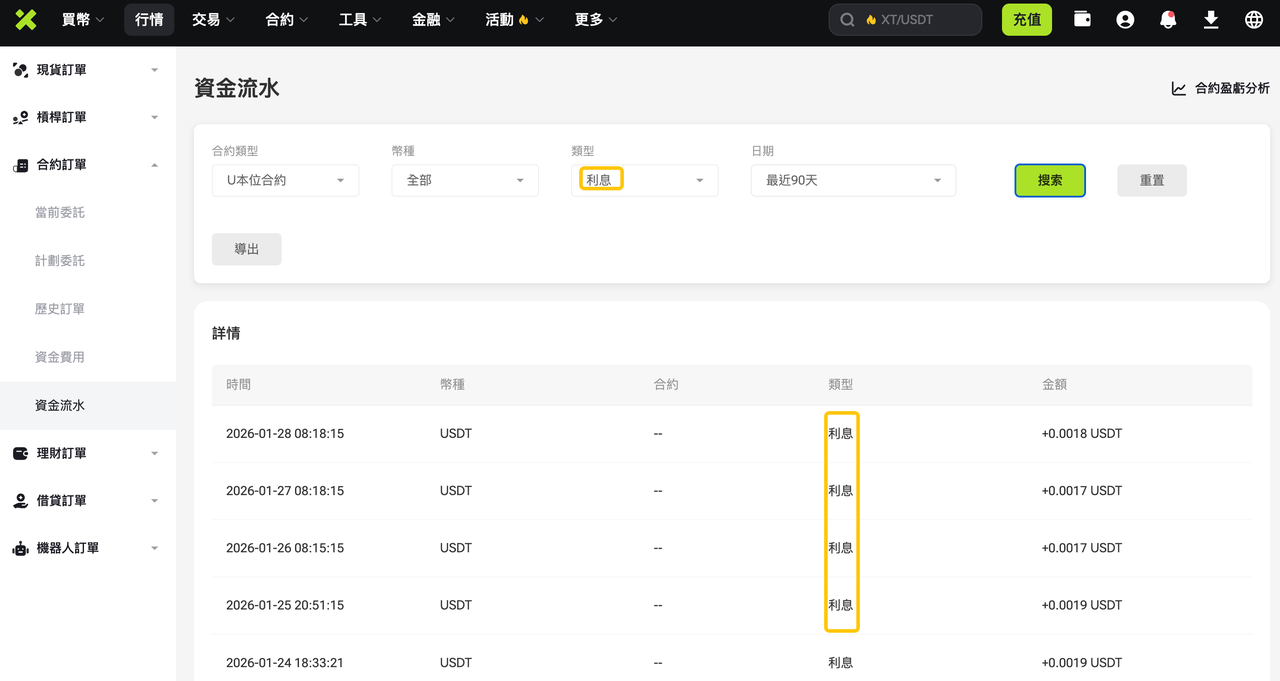The image size is (1280, 681).
Task: Collapse the 合約訂單 sidebar section
Action: pos(155,165)
